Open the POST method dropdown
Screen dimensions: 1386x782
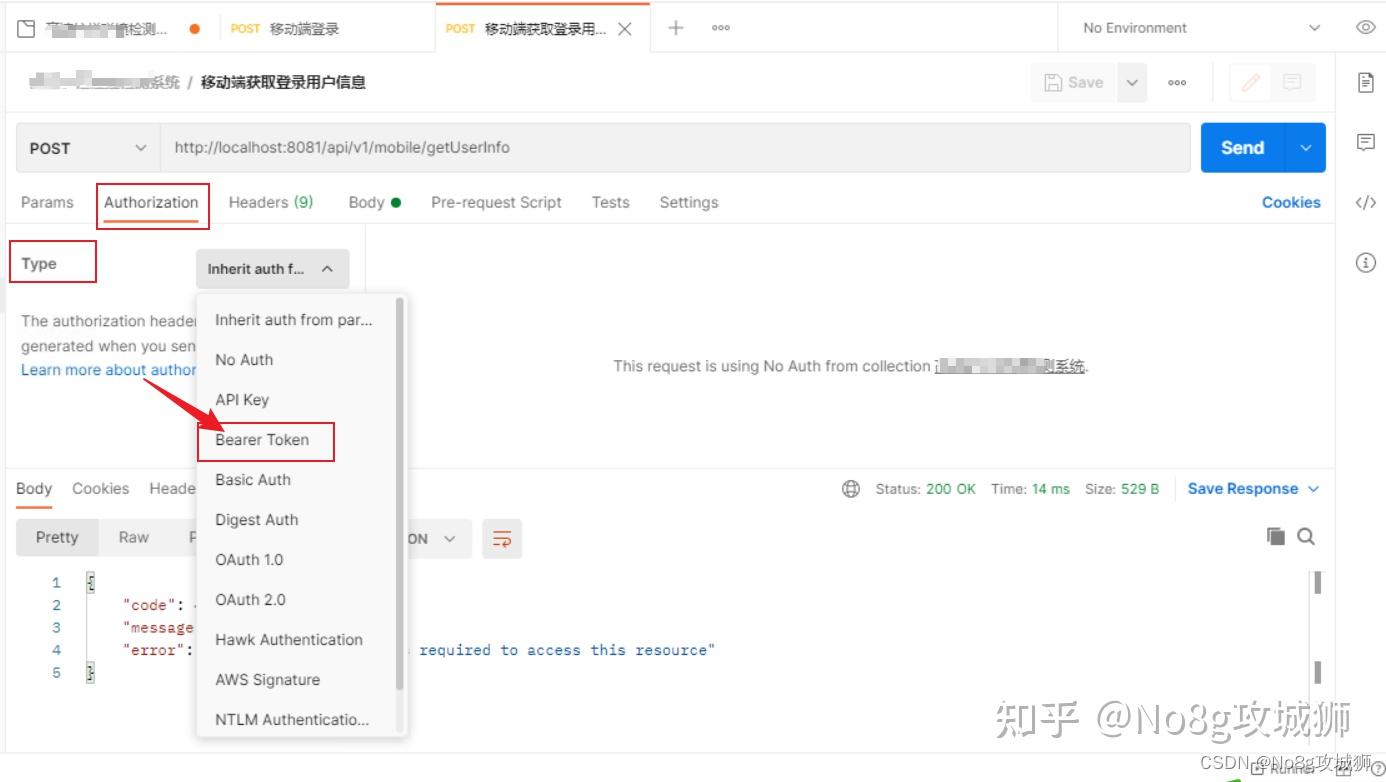click(85, 147)
